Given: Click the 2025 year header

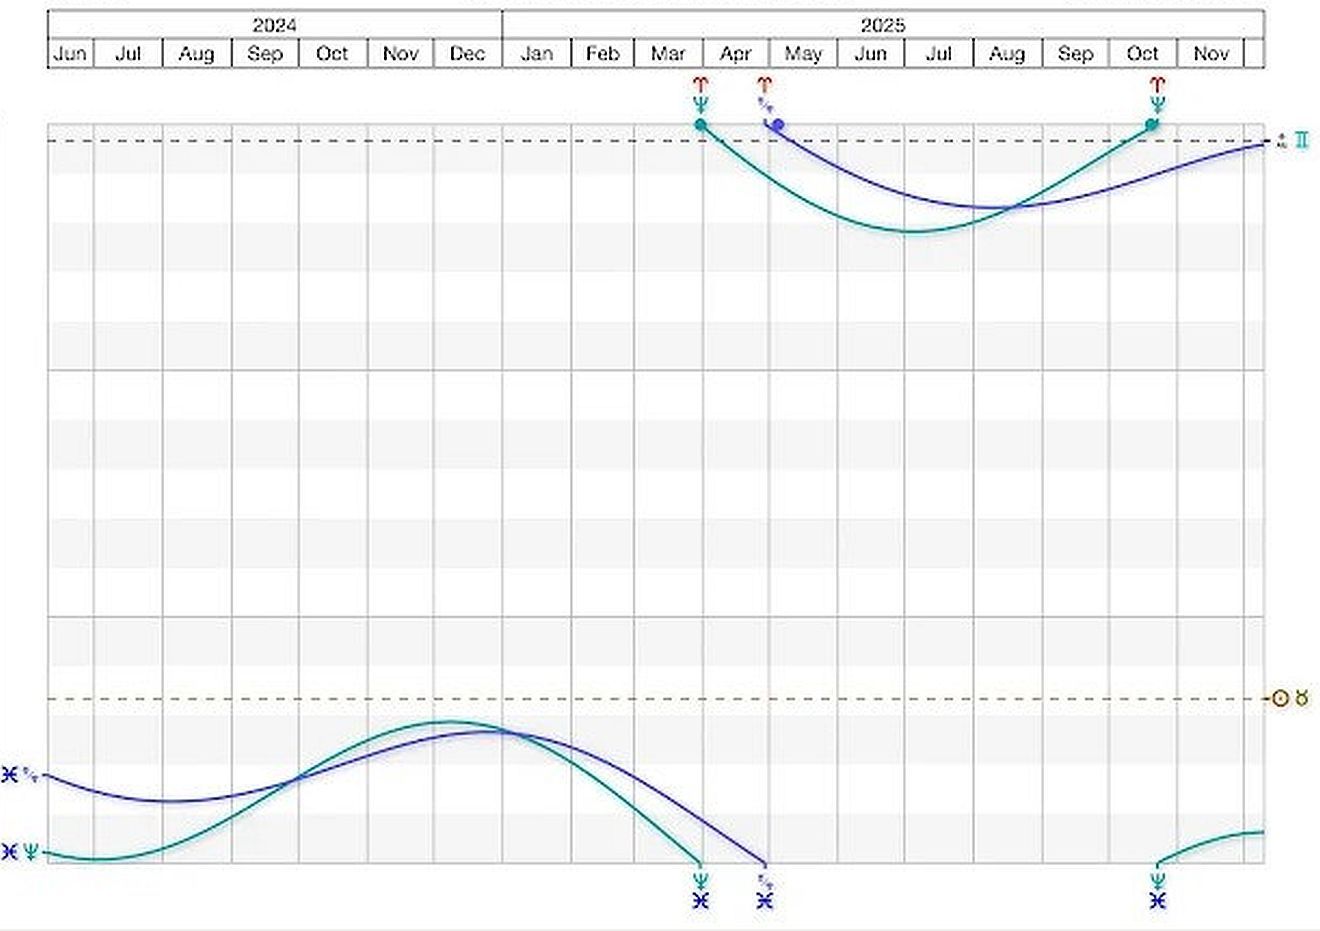Looking at the screenshot, I should pyautogui.click(x=883, y=25).
